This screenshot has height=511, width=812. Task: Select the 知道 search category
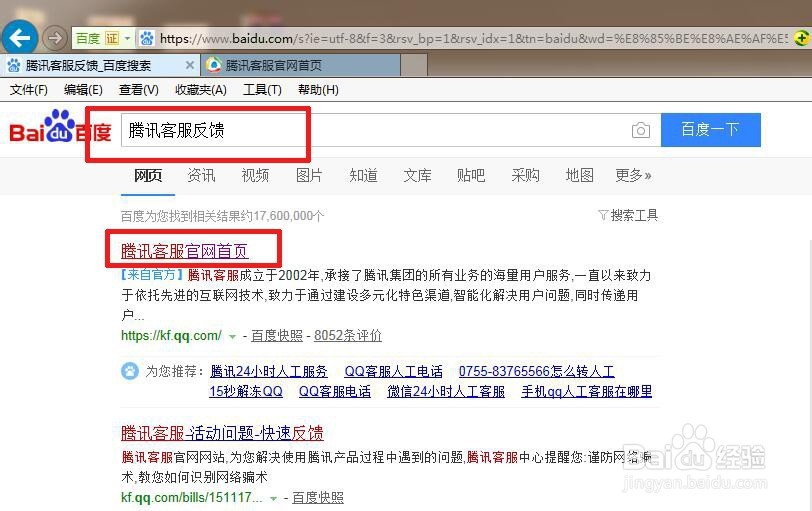363,176
